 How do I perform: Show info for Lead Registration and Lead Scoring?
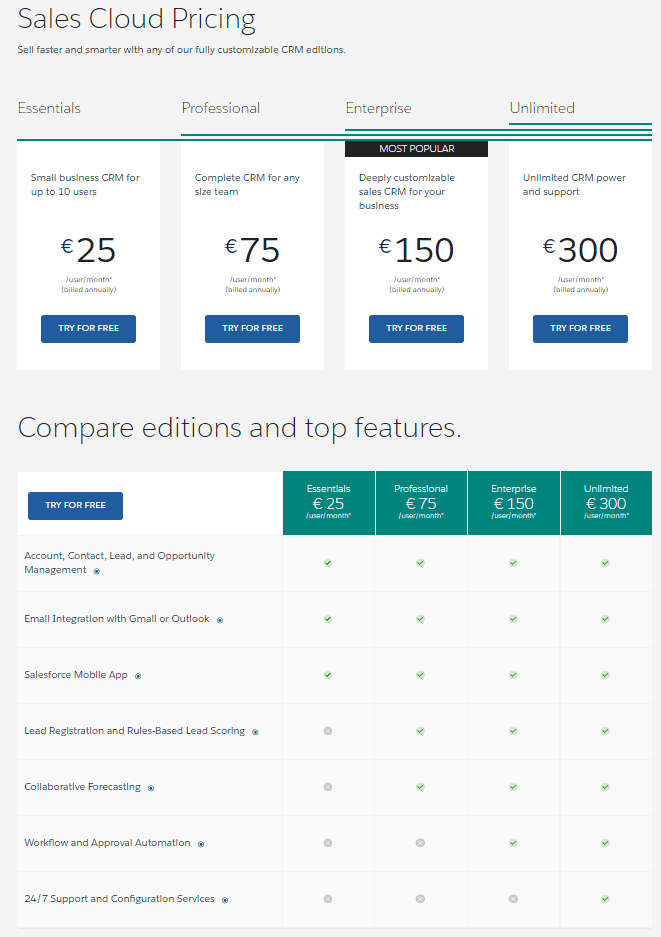pos(255,732)
